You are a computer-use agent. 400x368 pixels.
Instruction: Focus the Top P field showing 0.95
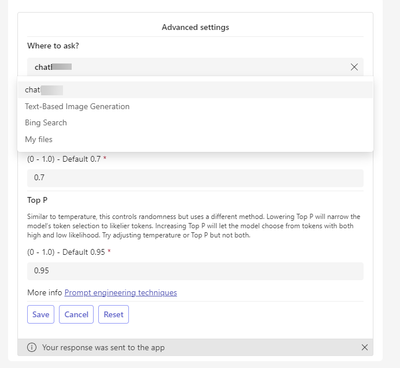pyautogui.click(x=195, y=271)
